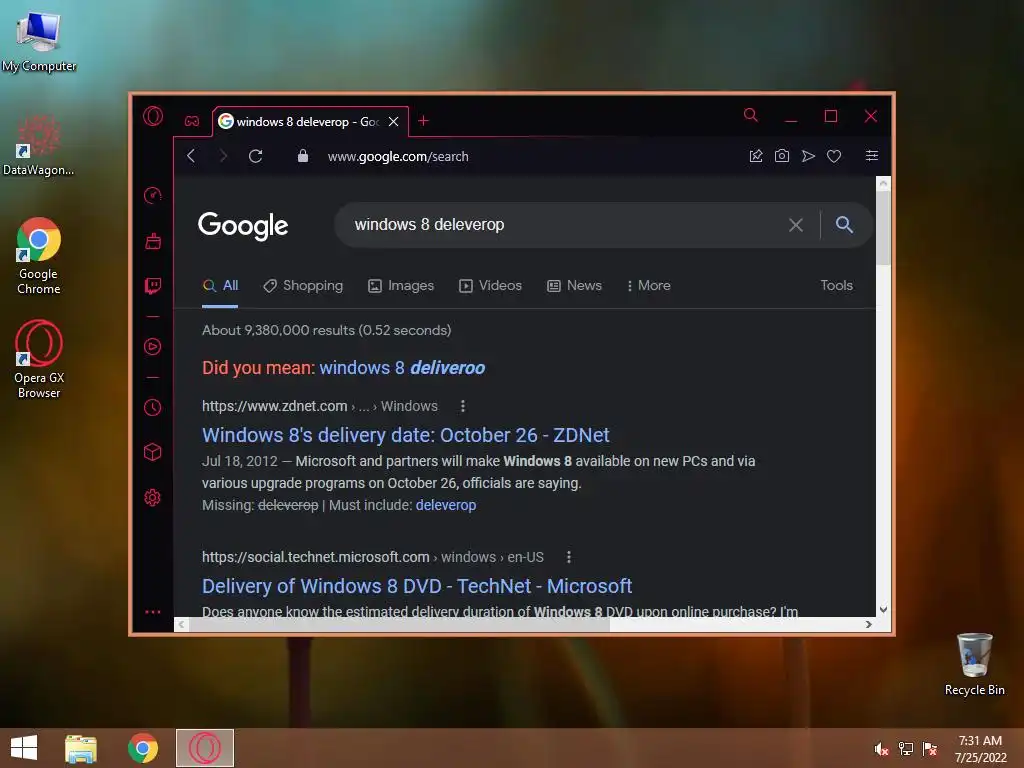The image size is (1024, 768).
Task: Select the Recycle Bin desktop icon
Action: (x=974, y=664)
